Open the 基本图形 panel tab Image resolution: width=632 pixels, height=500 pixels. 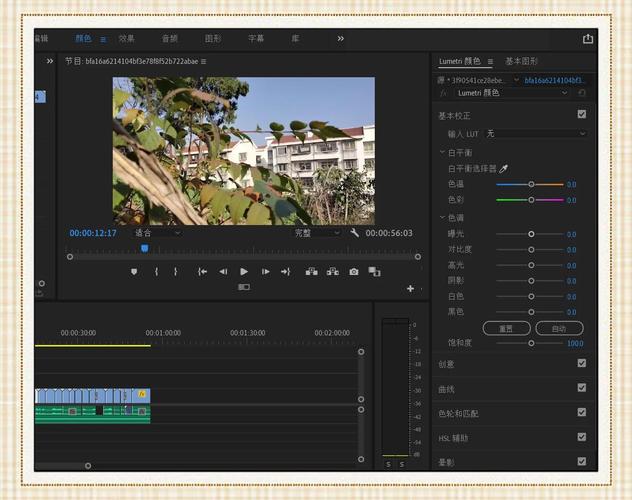(522, 61)
